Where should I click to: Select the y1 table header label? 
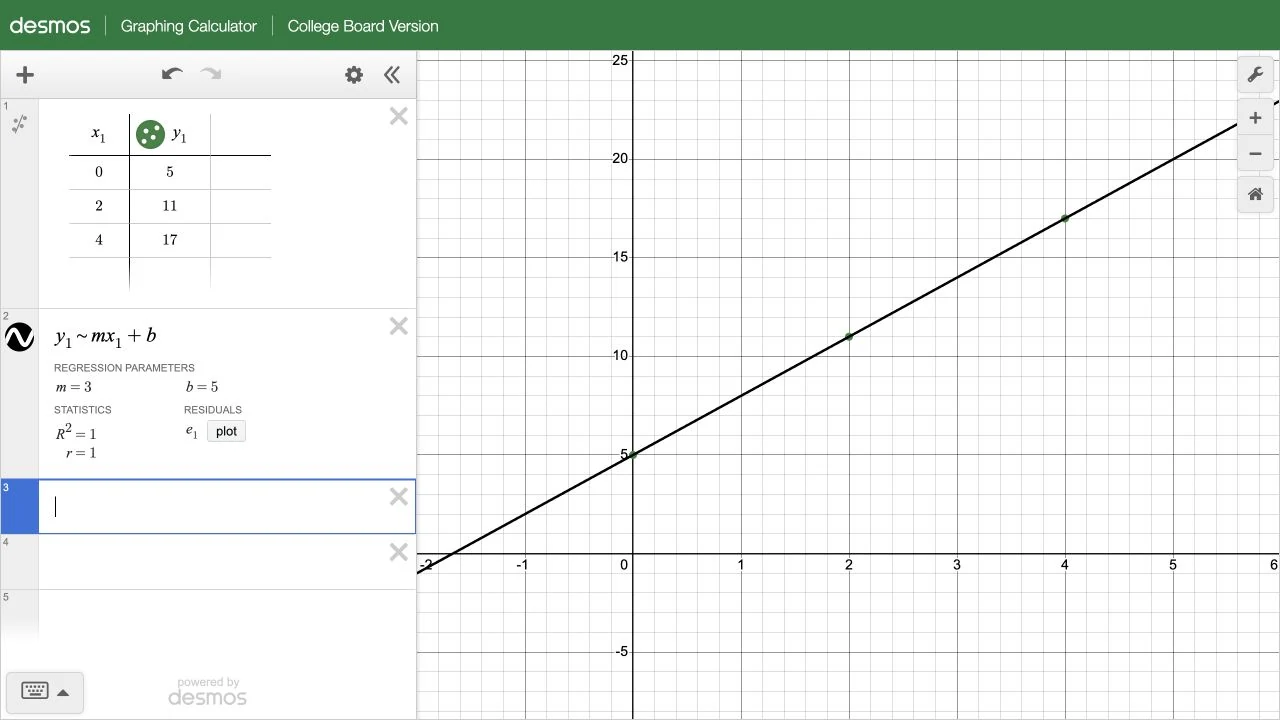coord(179,134)
